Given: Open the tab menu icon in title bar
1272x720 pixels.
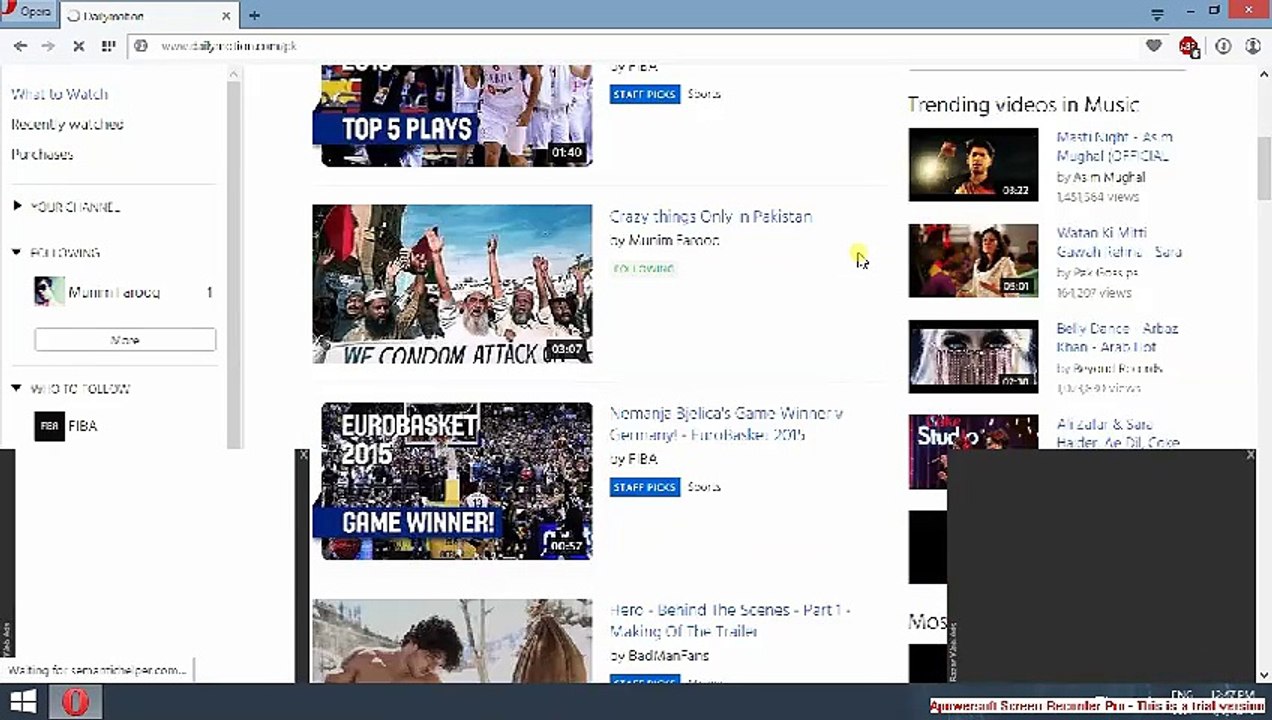Looking at the screenshot, I should click(1157, 14).
